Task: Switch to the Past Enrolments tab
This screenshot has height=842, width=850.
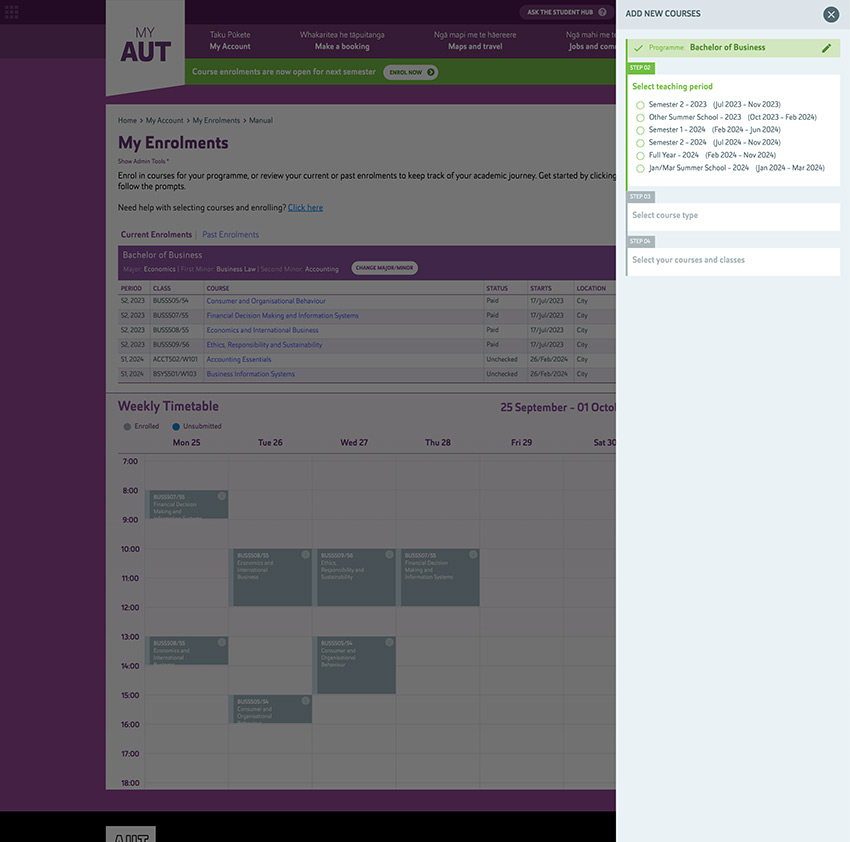Action: point(230,235)
